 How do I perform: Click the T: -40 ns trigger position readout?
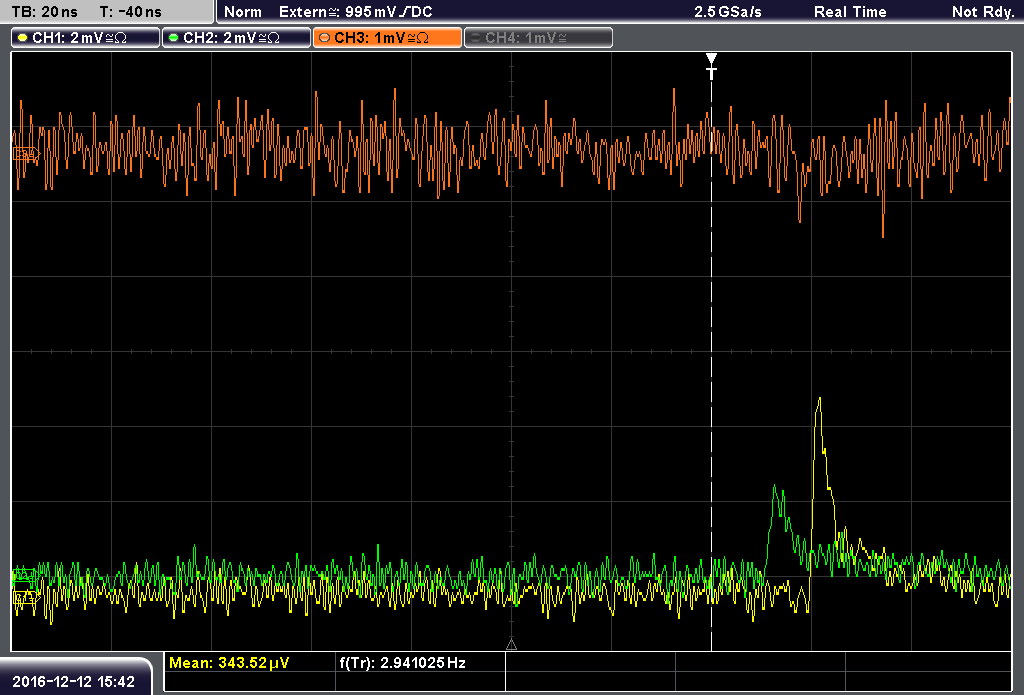point(131,12)
